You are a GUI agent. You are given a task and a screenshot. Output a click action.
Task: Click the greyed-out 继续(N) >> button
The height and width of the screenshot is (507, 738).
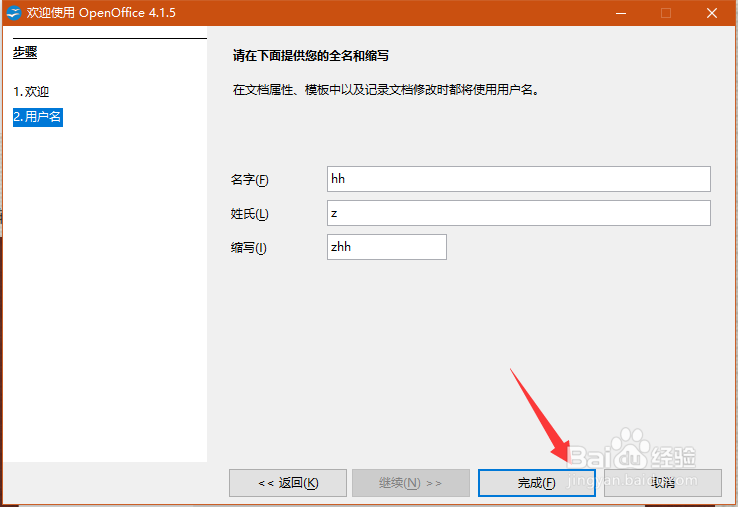pos(411,483)
